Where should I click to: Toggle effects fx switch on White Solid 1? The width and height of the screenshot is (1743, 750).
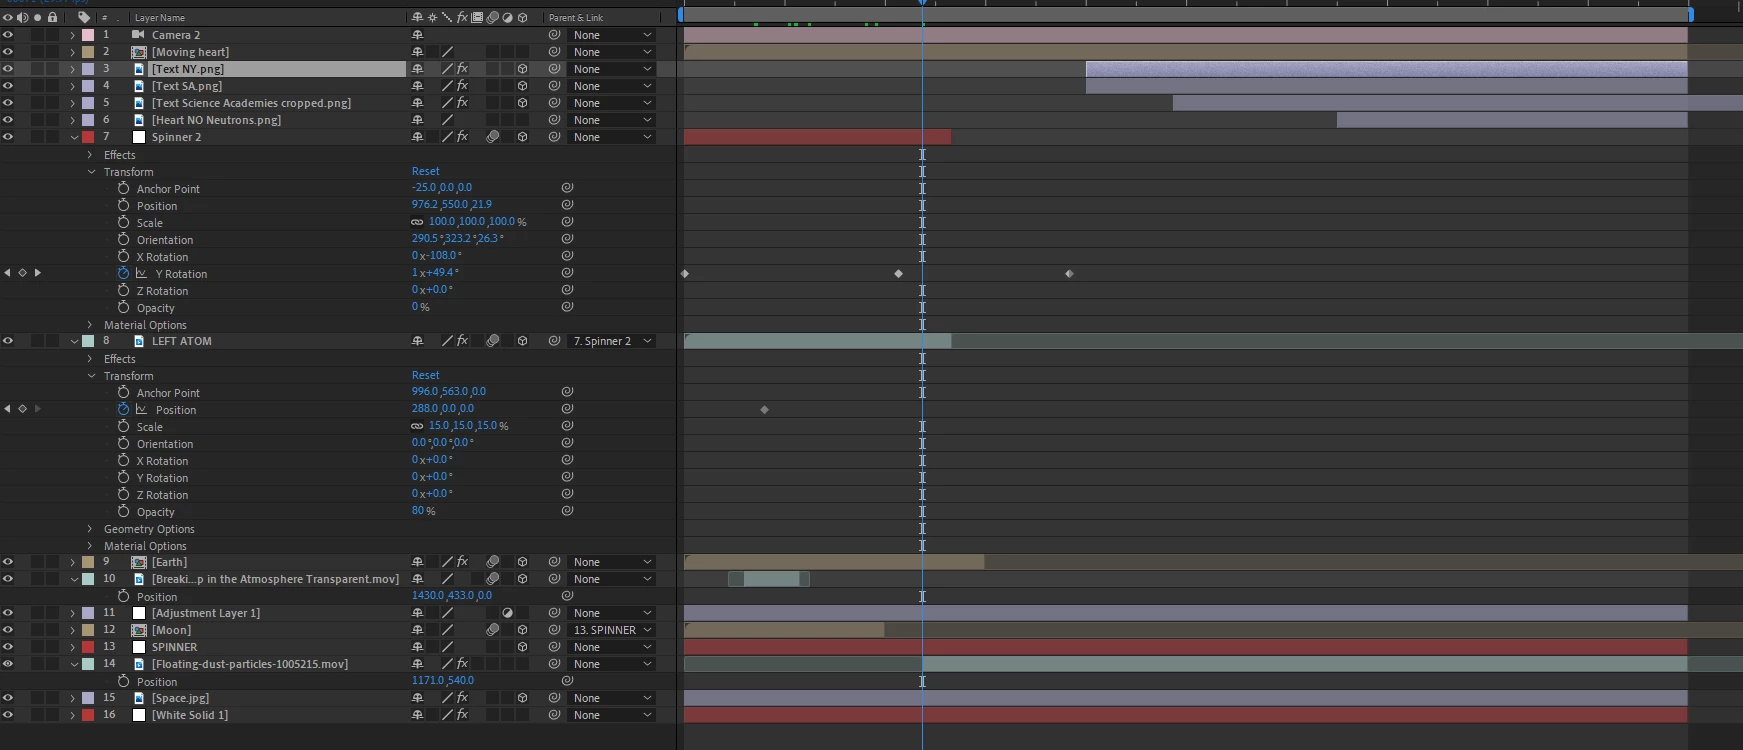pos(462,715)
